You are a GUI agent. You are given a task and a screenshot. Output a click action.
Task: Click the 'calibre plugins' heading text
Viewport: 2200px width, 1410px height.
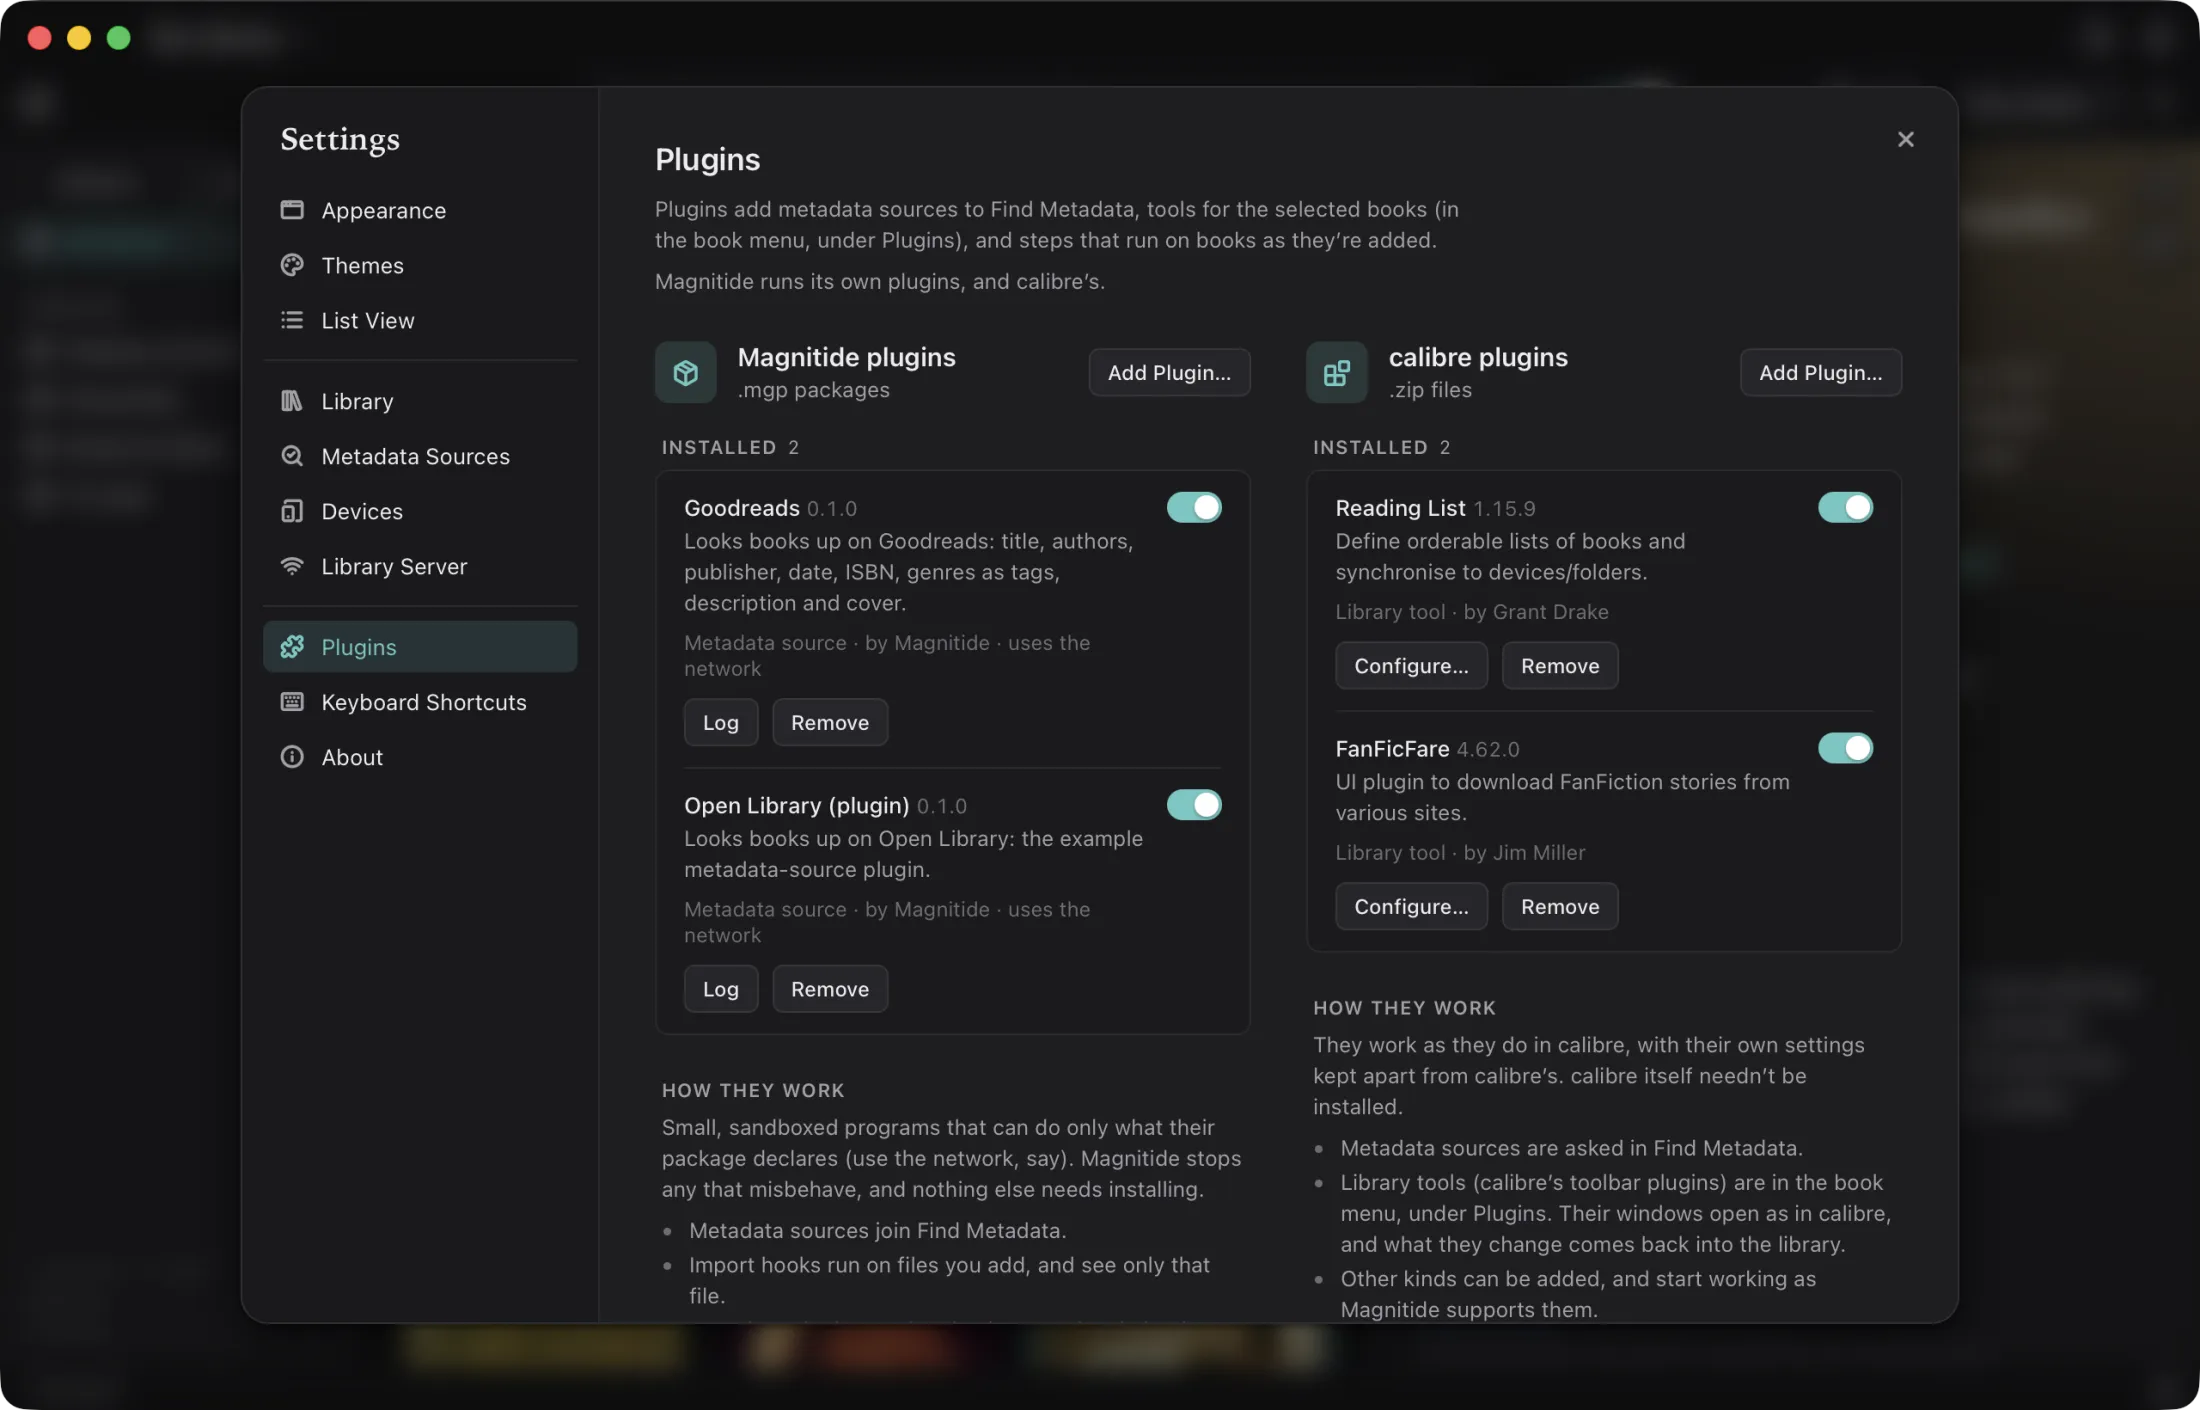(1478, 357)
